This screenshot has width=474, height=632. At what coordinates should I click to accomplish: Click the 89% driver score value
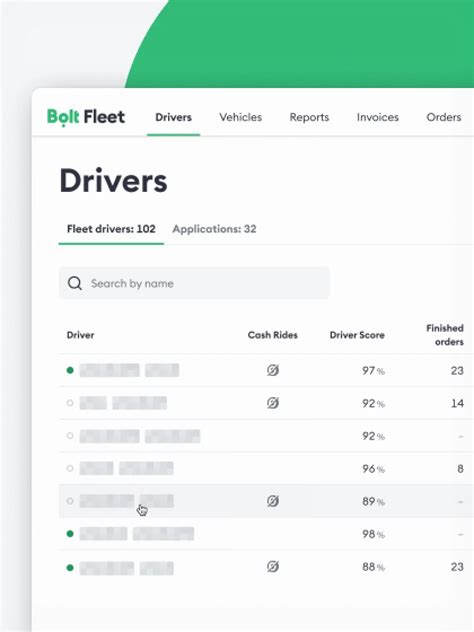[x=373, y=501]
